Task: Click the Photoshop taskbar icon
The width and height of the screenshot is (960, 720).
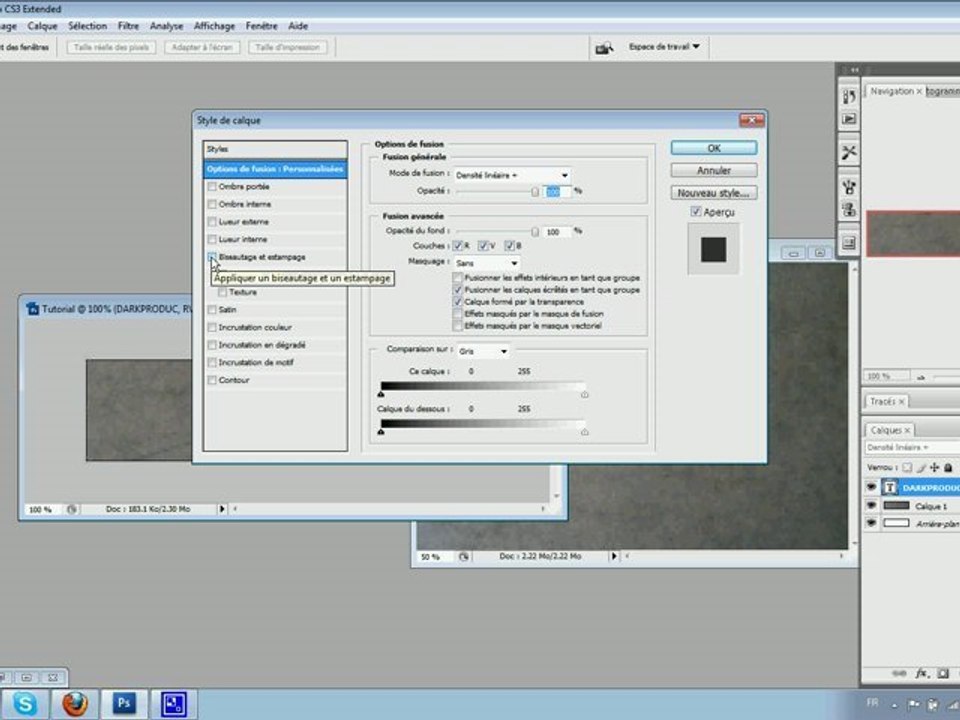Action: [124, 703]
